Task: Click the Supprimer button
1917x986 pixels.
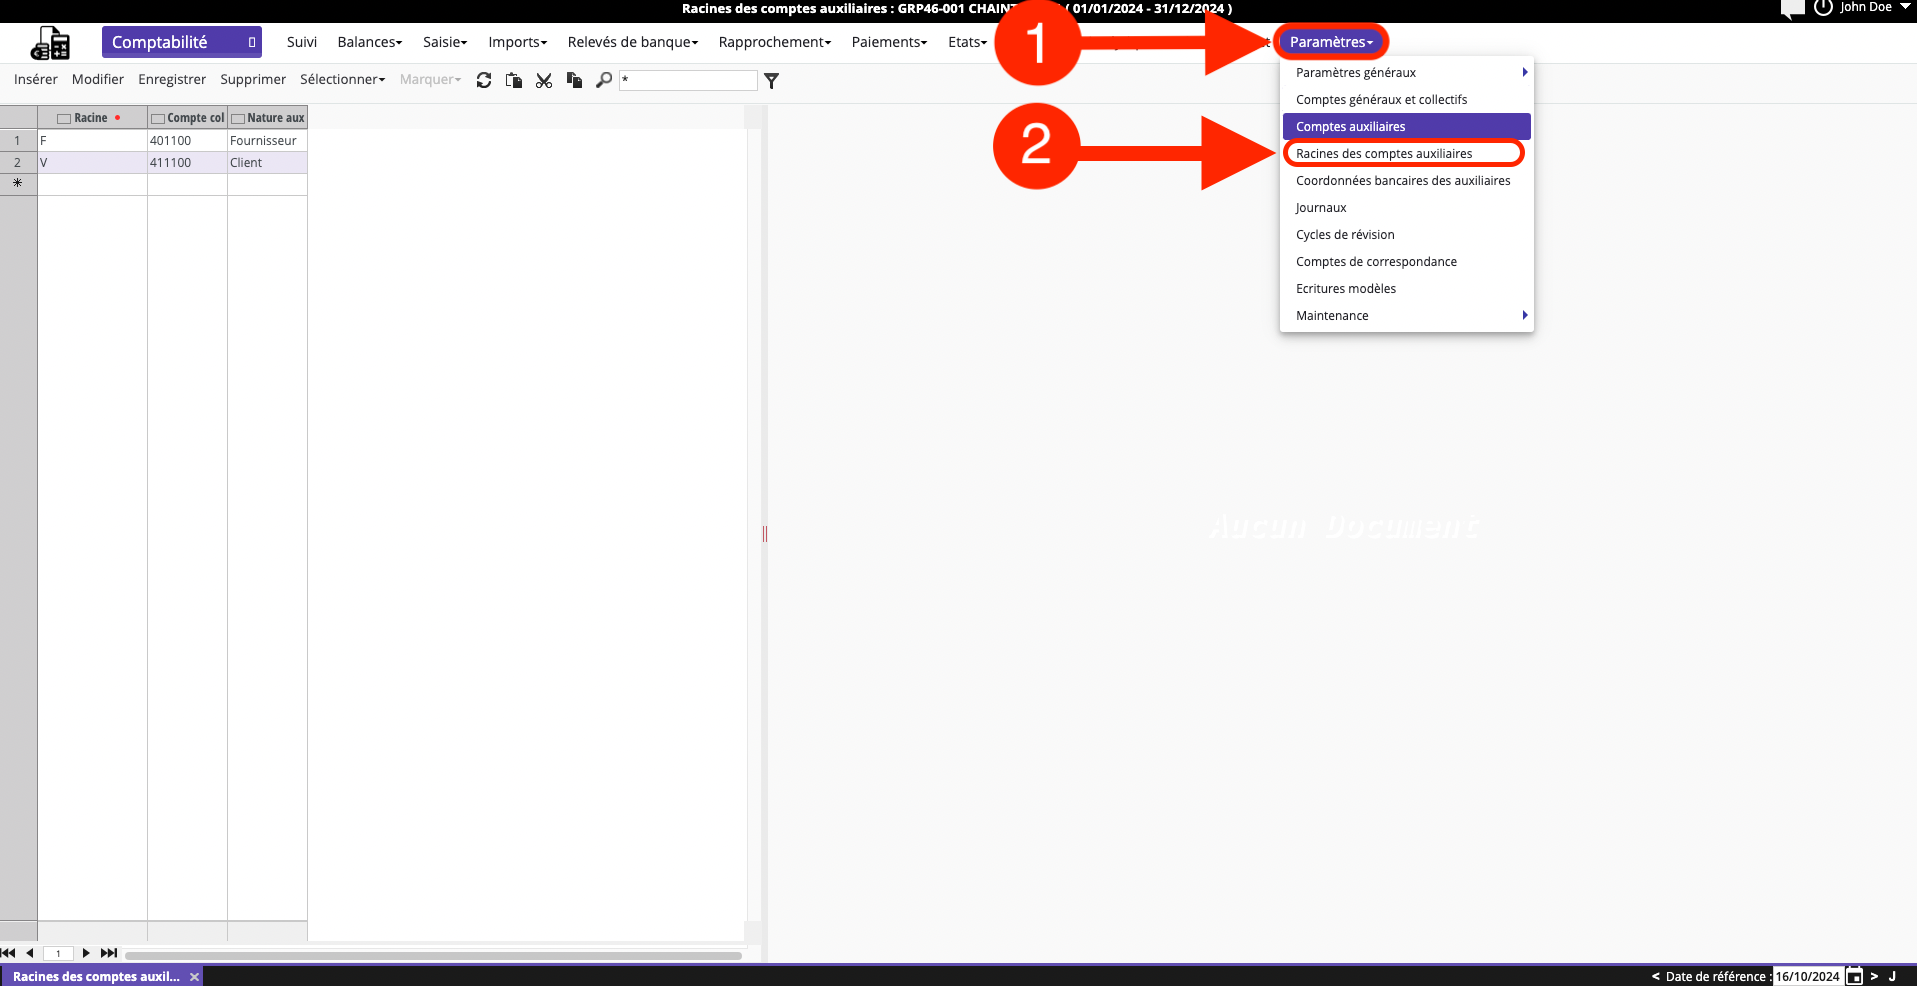Action: point(253,79)
